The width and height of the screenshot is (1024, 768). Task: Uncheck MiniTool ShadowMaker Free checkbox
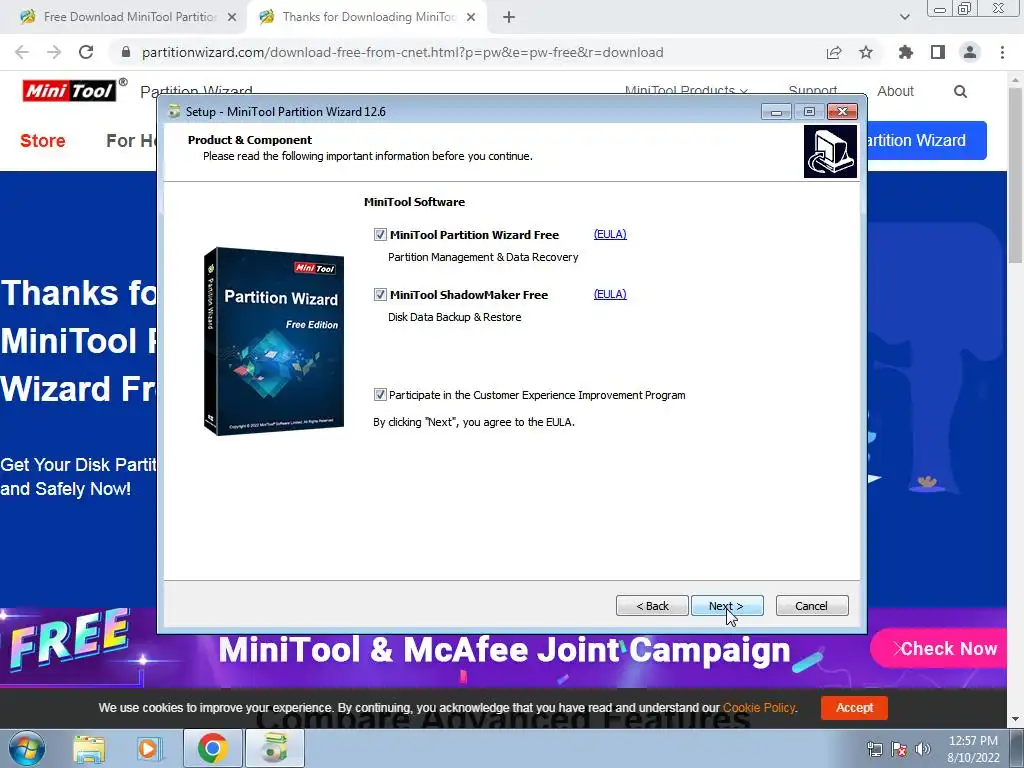click(380, 295)
